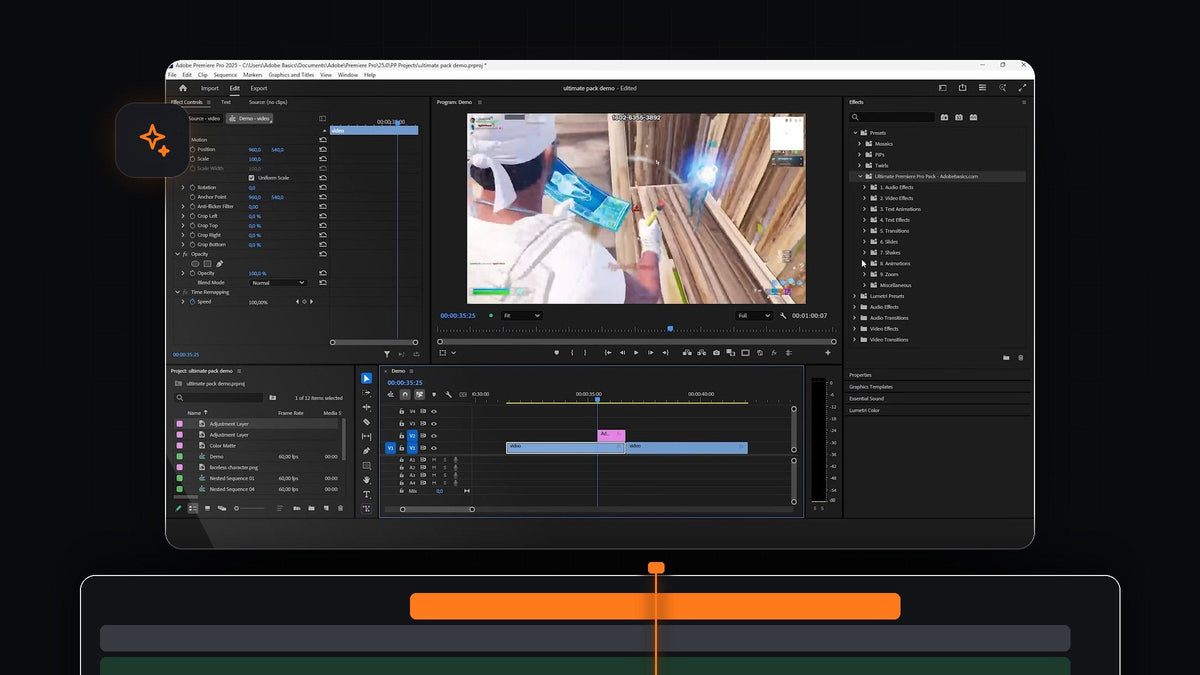Toggle Linked Selection in timeline
The height and width of the screenshot is (675, 1200).
420,394
